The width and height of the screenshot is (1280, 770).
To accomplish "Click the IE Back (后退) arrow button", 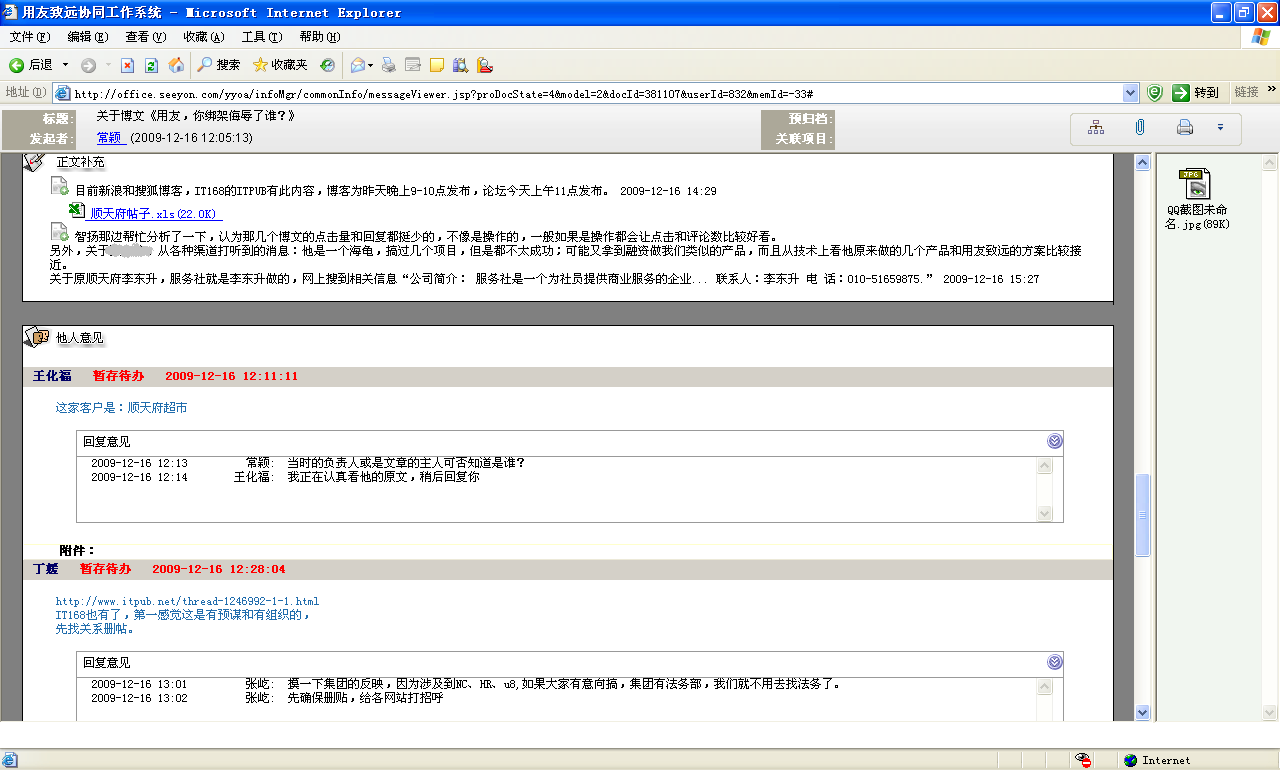I will click(31, 65).
